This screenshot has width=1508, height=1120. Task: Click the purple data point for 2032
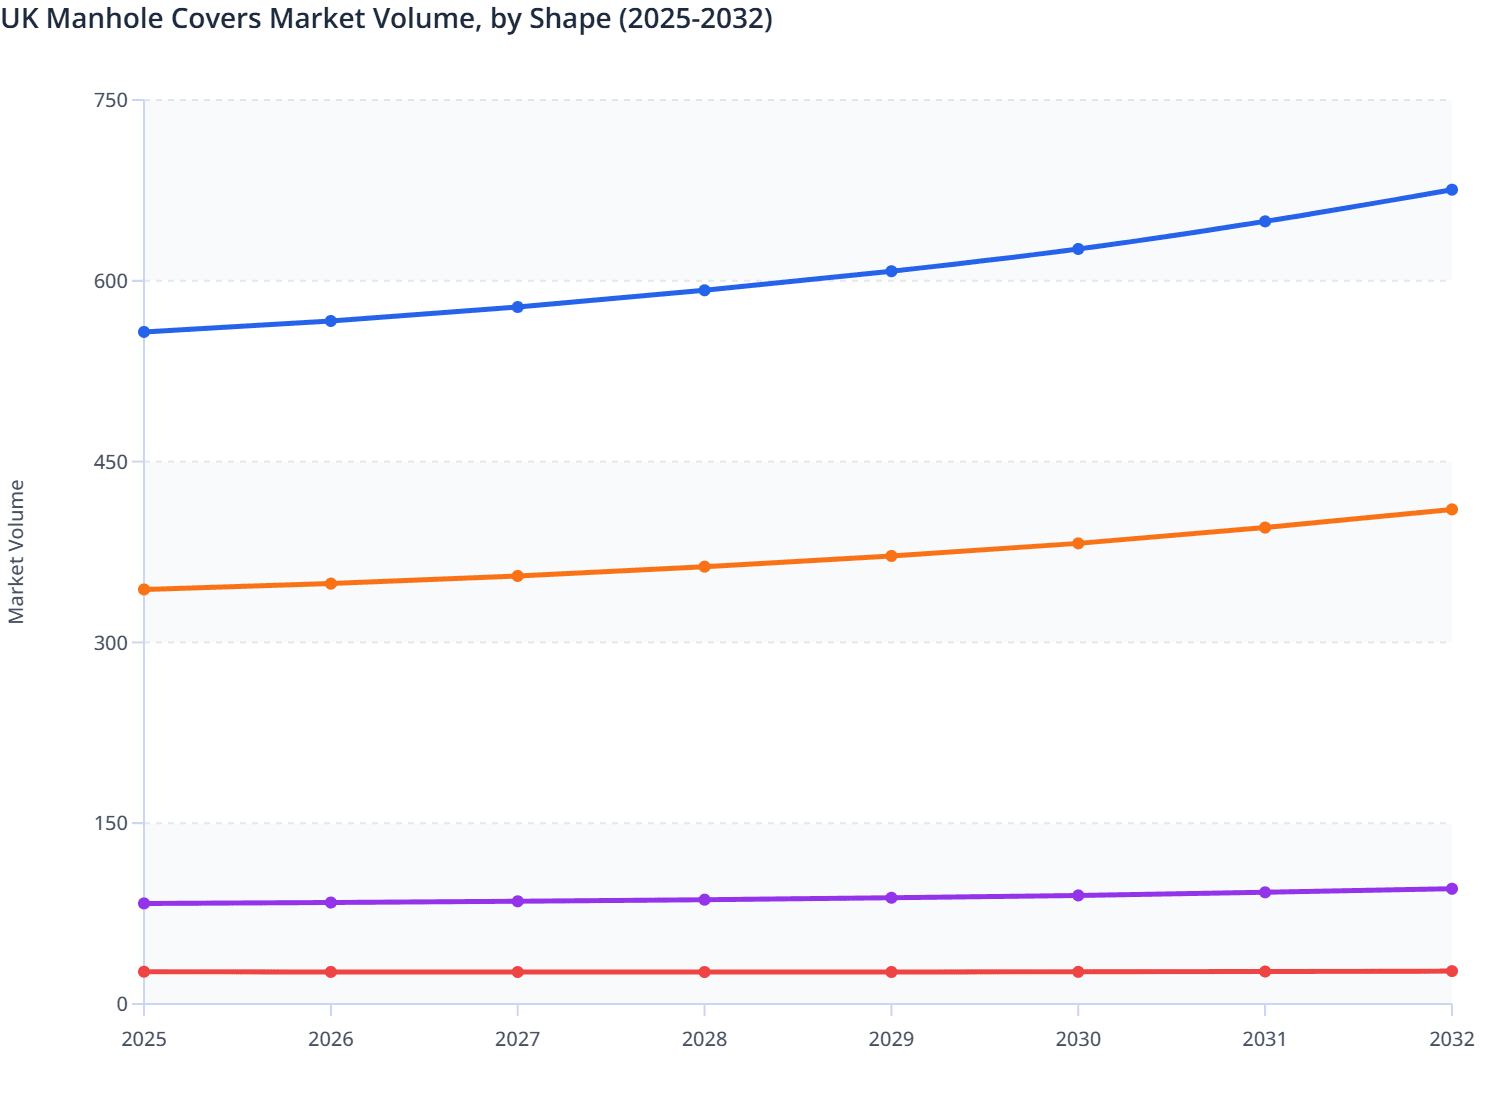click(x=1451, y=889)
